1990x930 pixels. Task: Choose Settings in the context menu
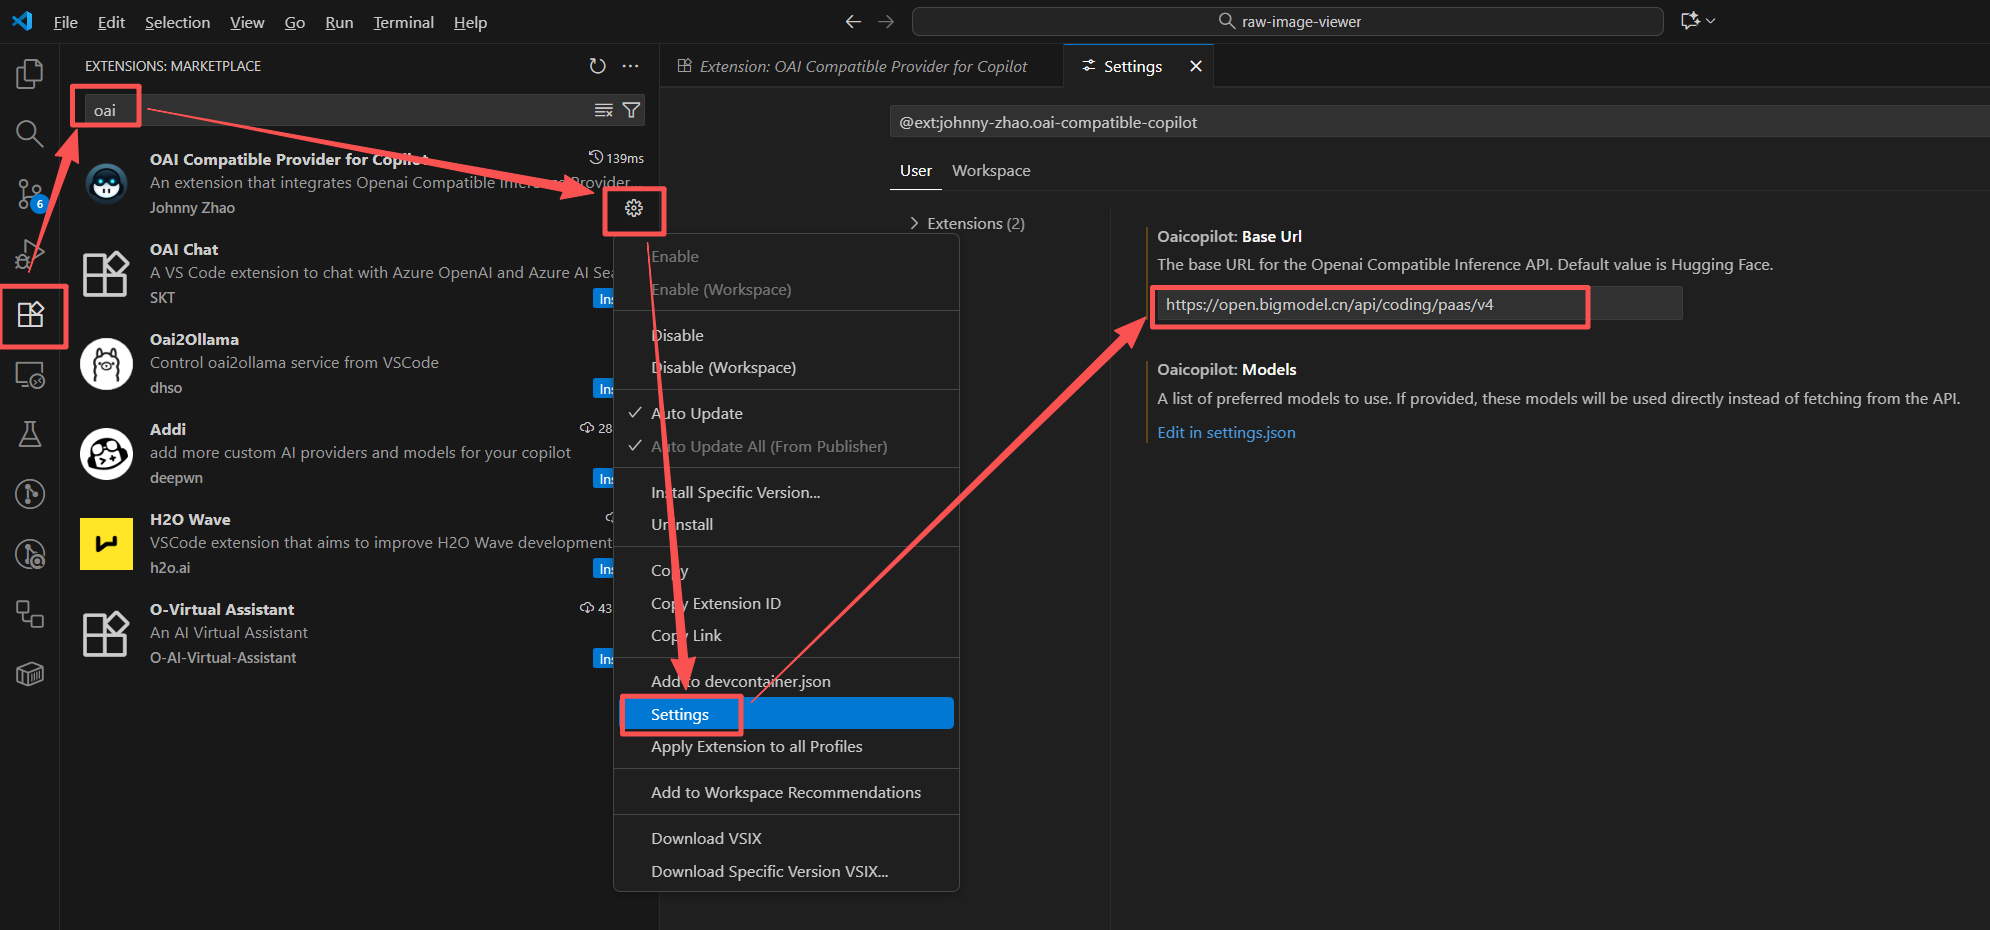(x=786, y=714)
